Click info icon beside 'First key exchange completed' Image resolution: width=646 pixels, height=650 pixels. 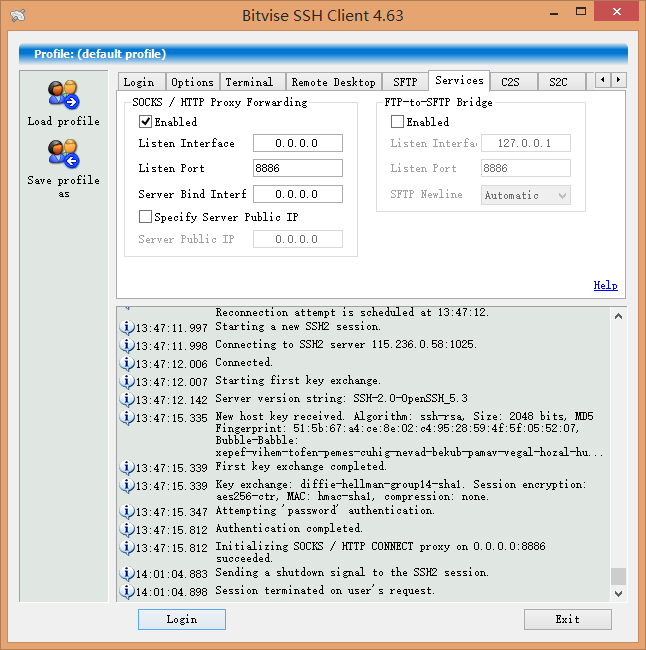click(127, 468)
